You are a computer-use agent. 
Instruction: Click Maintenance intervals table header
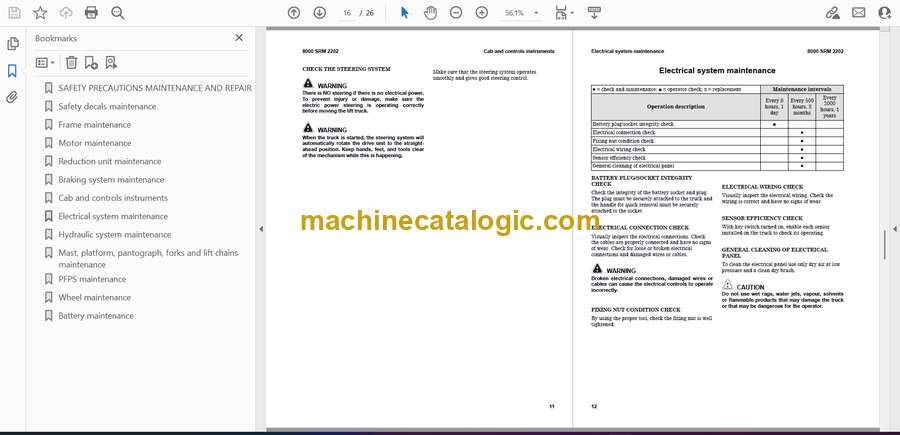coord(802,90)
